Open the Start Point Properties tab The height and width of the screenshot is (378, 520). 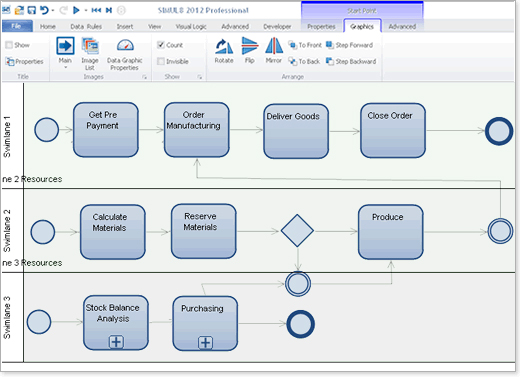coord(321,26)
